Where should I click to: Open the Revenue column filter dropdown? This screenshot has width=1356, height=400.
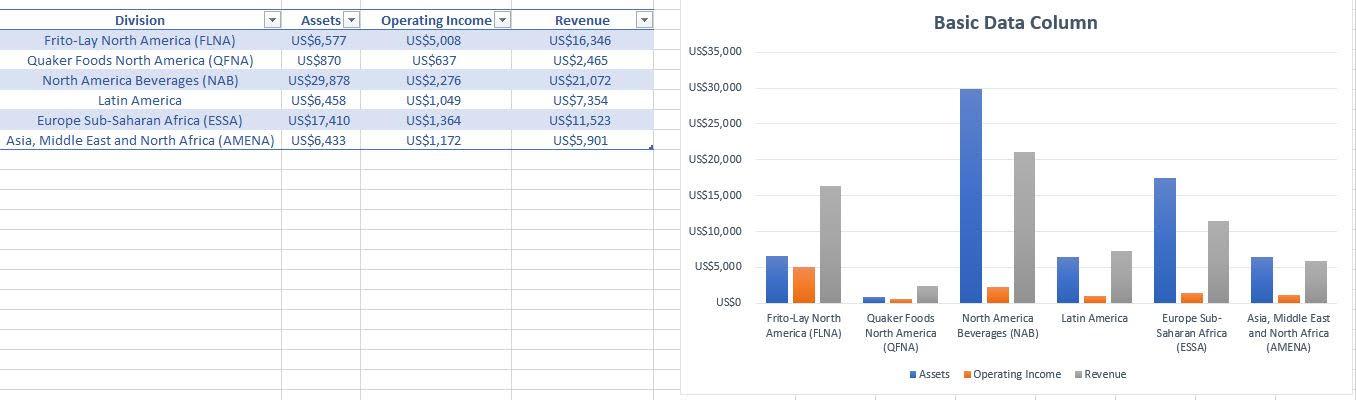(644, 20)
